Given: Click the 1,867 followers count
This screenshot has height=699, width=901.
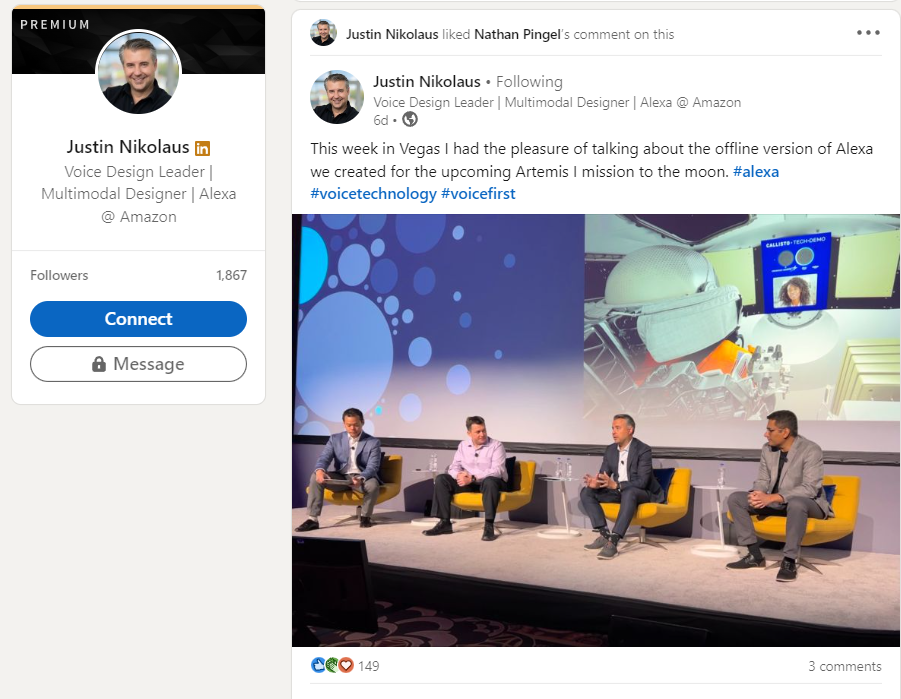Looking at the screenshot, I should pyautogui.click(x=232, y=275).
